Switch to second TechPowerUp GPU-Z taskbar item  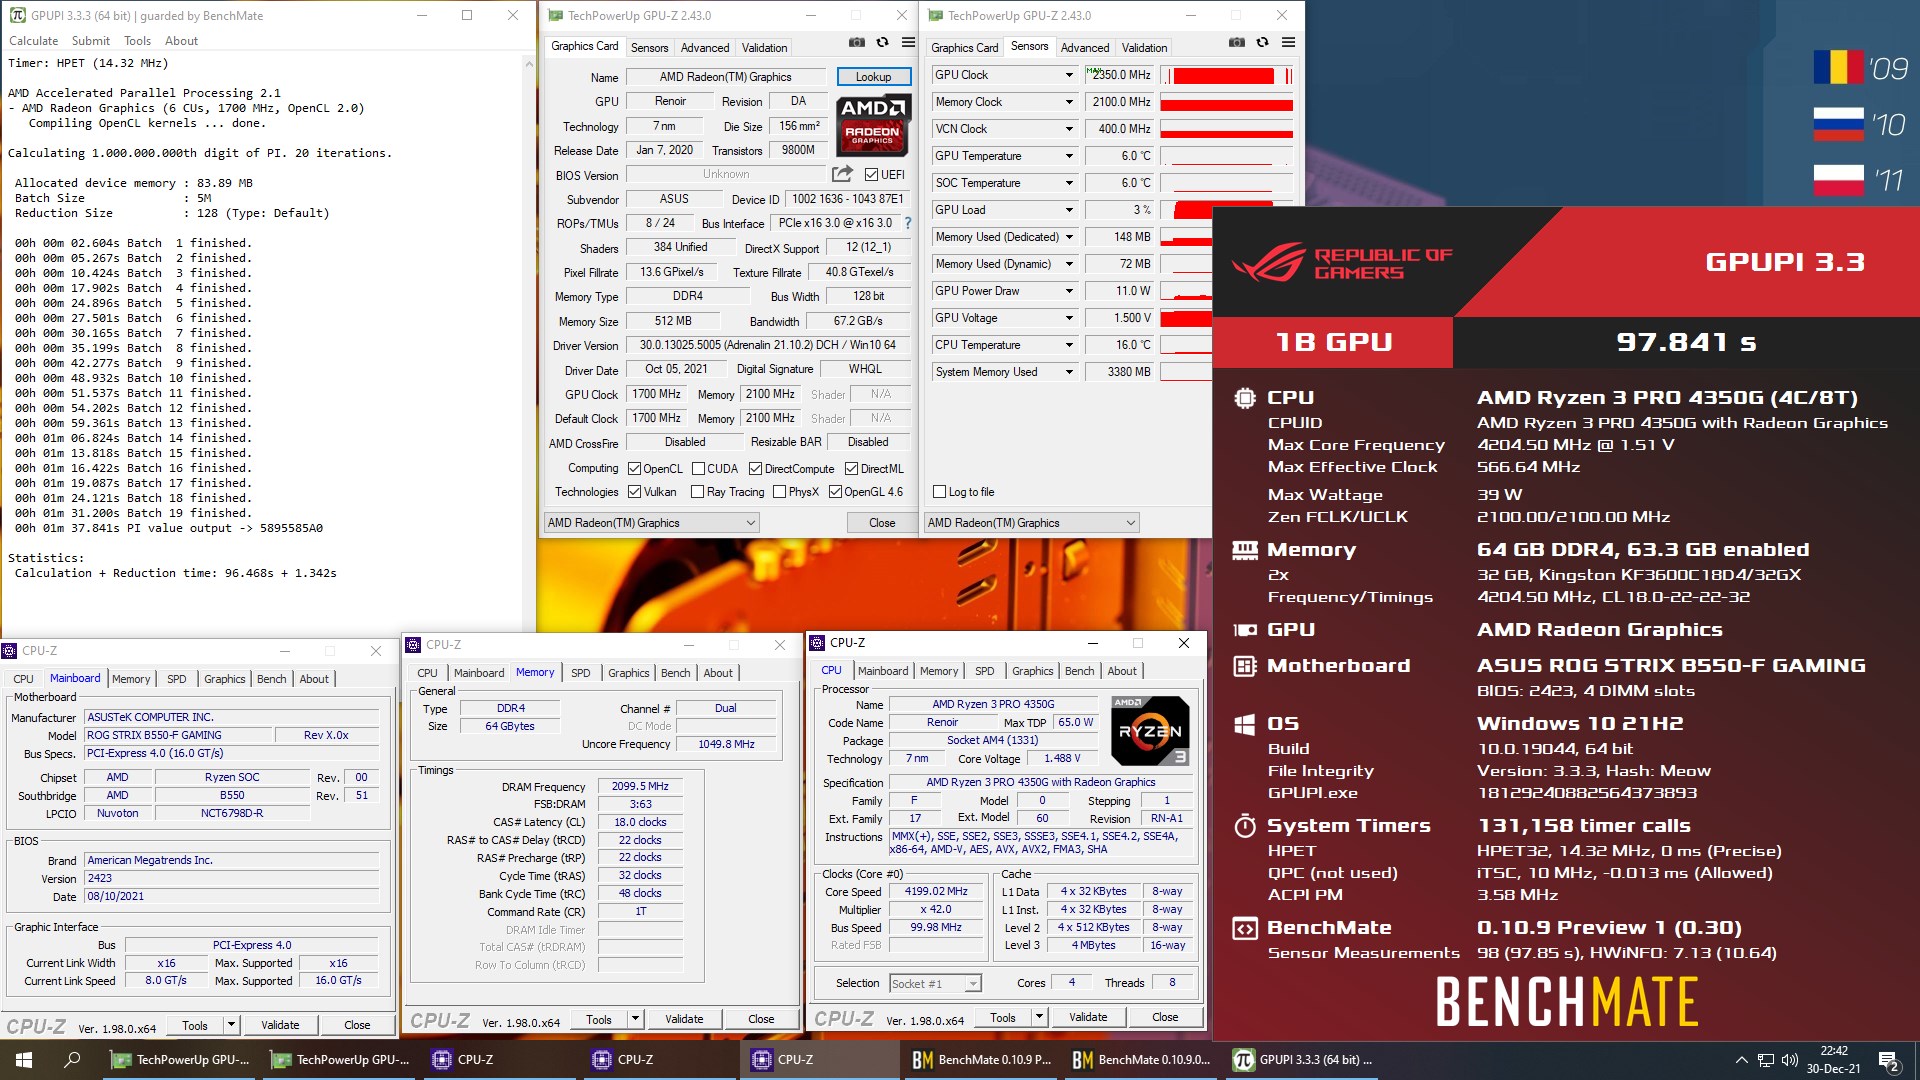[x=340, y=1059]
